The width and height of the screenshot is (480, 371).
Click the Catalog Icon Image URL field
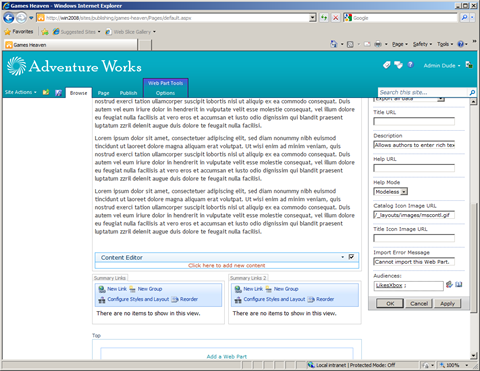(x=414, y=215)
